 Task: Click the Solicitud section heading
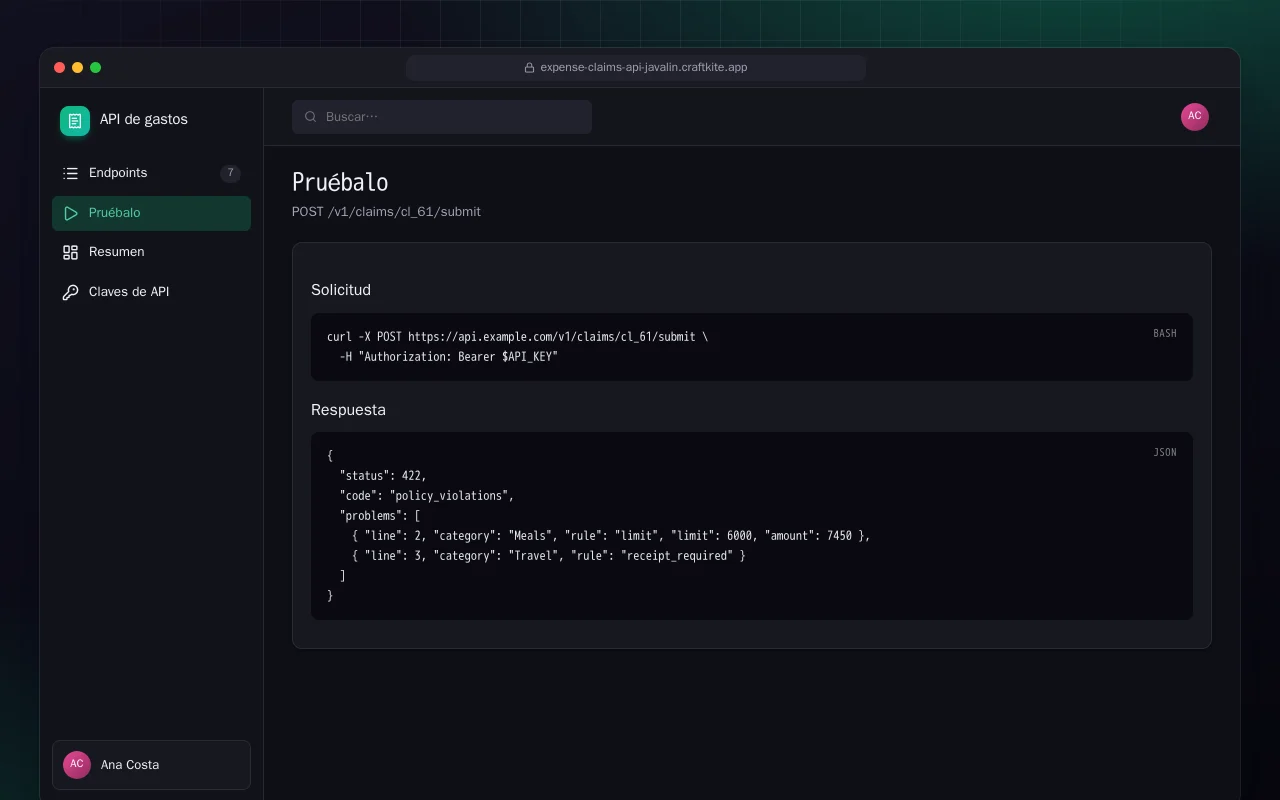click(x=341, y=290)
